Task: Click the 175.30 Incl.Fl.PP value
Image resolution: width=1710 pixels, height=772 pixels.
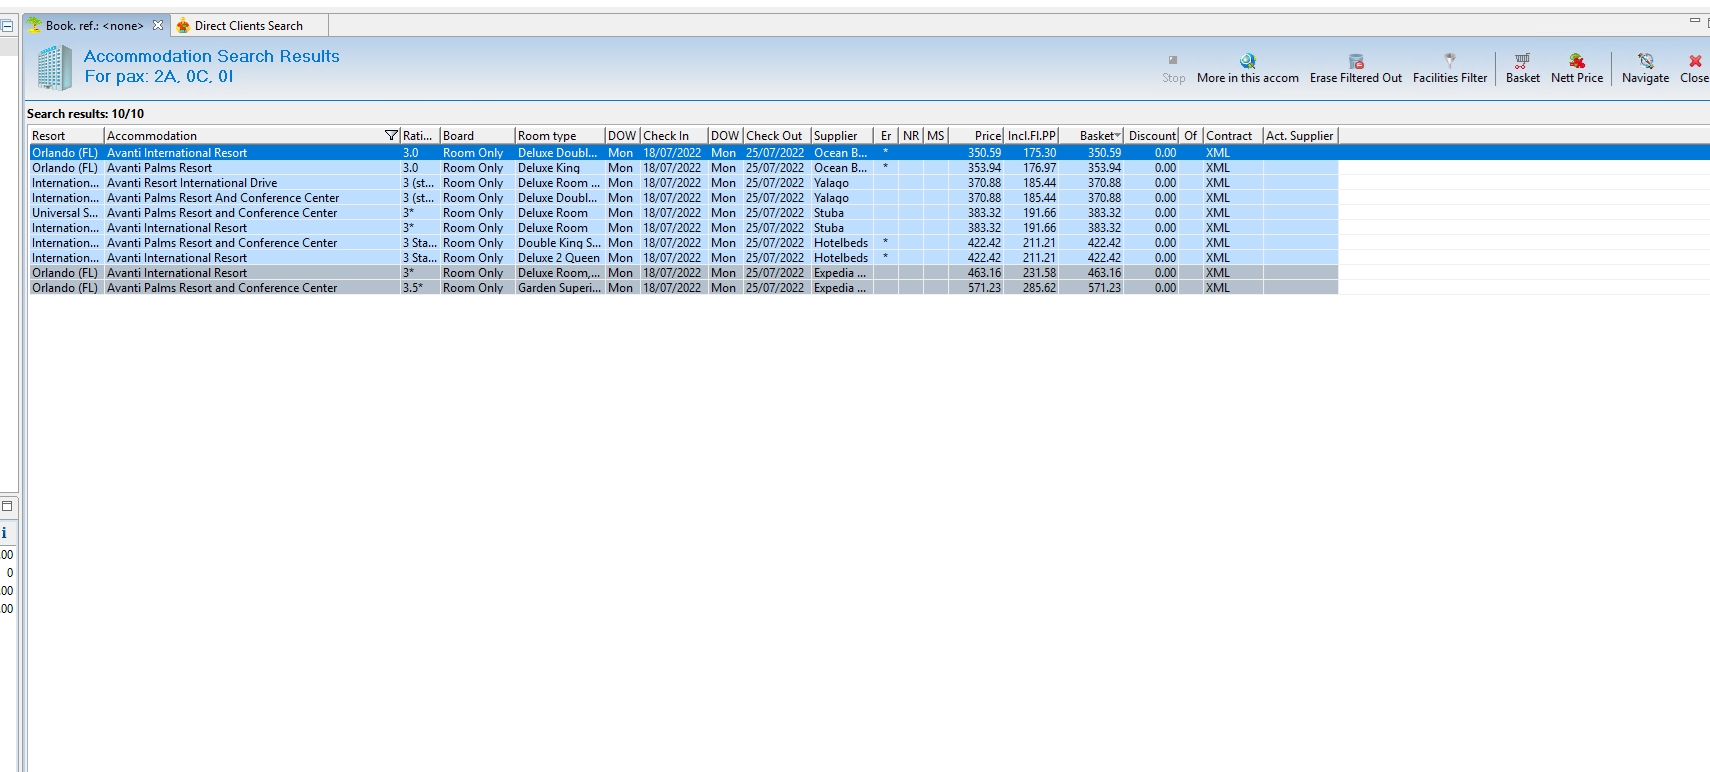Action: click(1039, 153)
